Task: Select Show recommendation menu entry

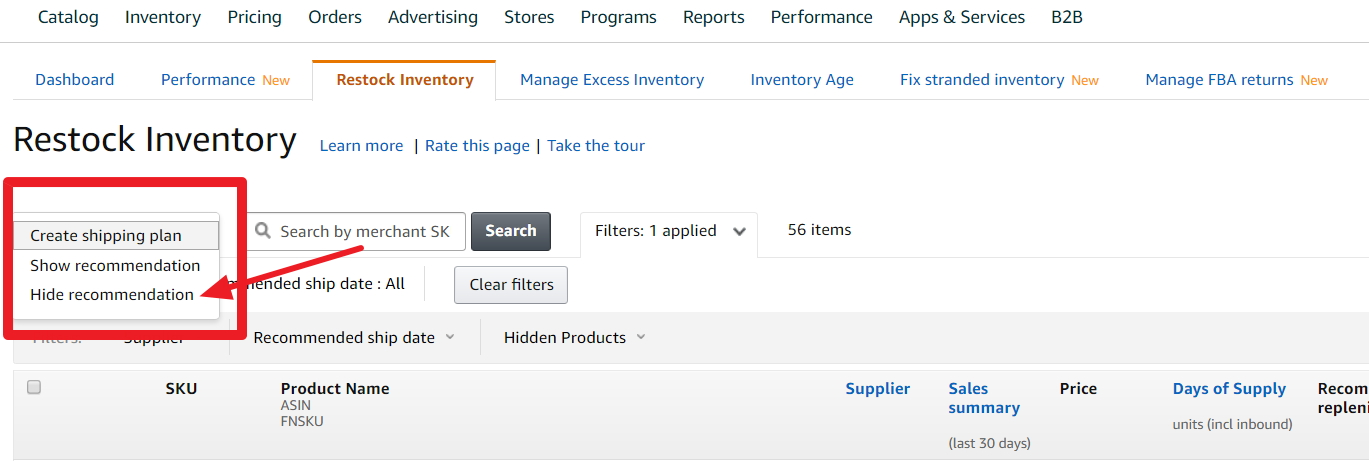Action: click(115, 266)
